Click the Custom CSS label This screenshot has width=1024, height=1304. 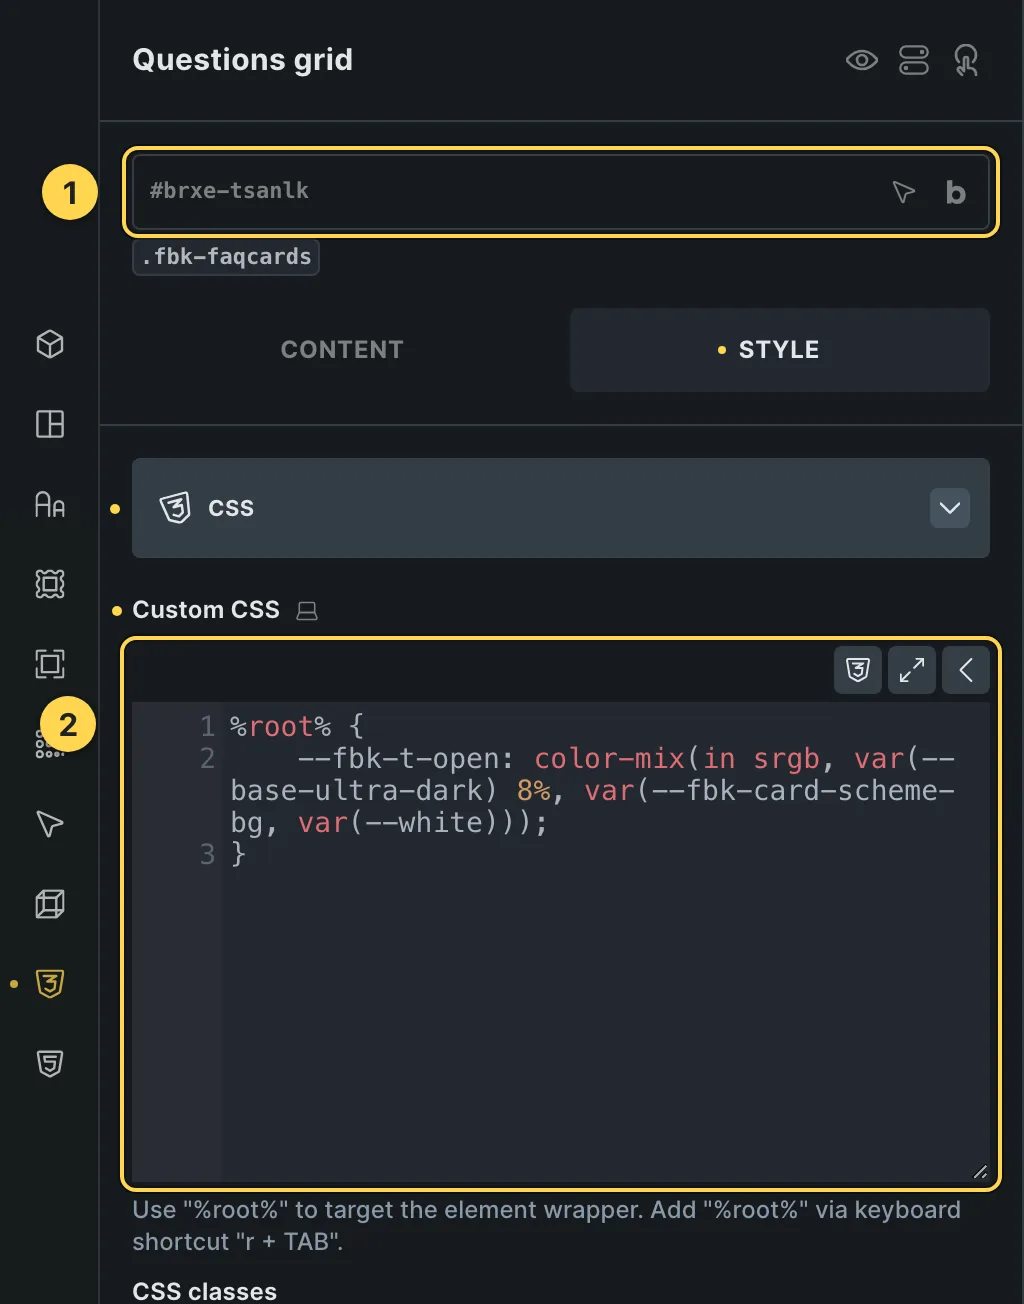point(206,610)
